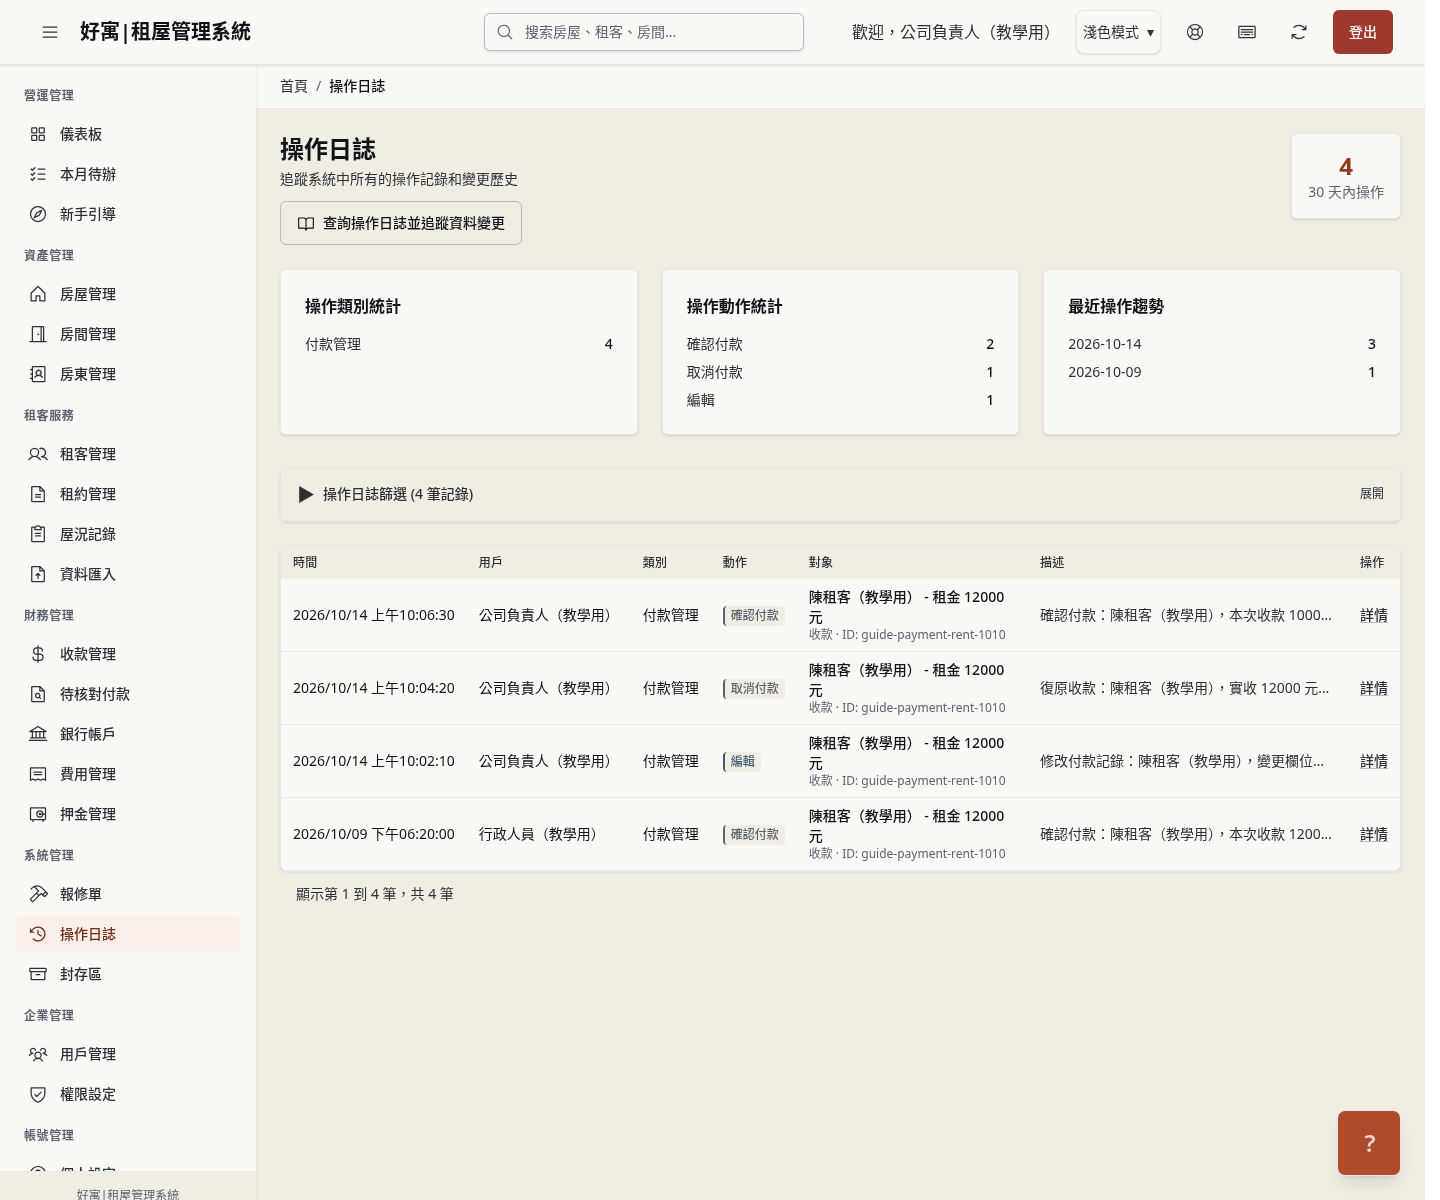
Task: Open the 淺色模式 theme dropdown
Action: pyautogui.click(x=1118, y=32)
